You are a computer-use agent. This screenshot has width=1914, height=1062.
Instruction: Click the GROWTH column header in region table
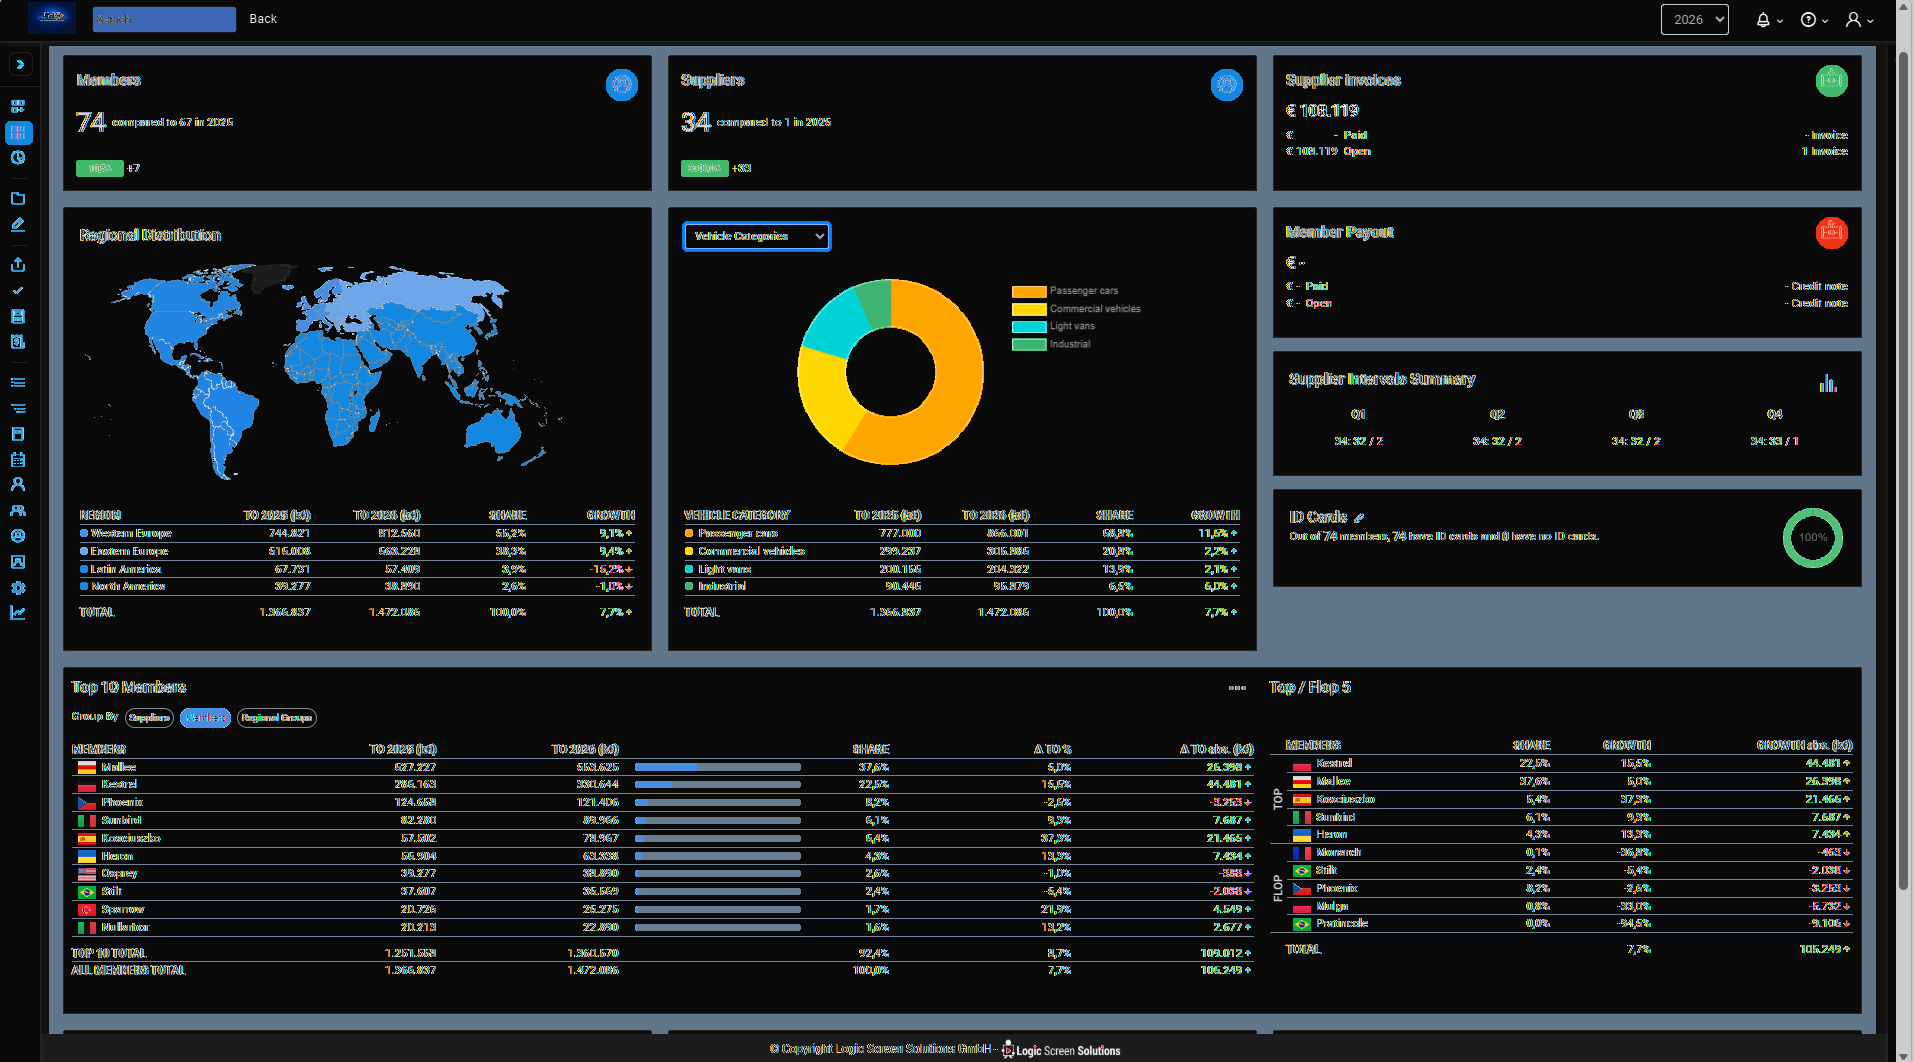click(610, 516)
